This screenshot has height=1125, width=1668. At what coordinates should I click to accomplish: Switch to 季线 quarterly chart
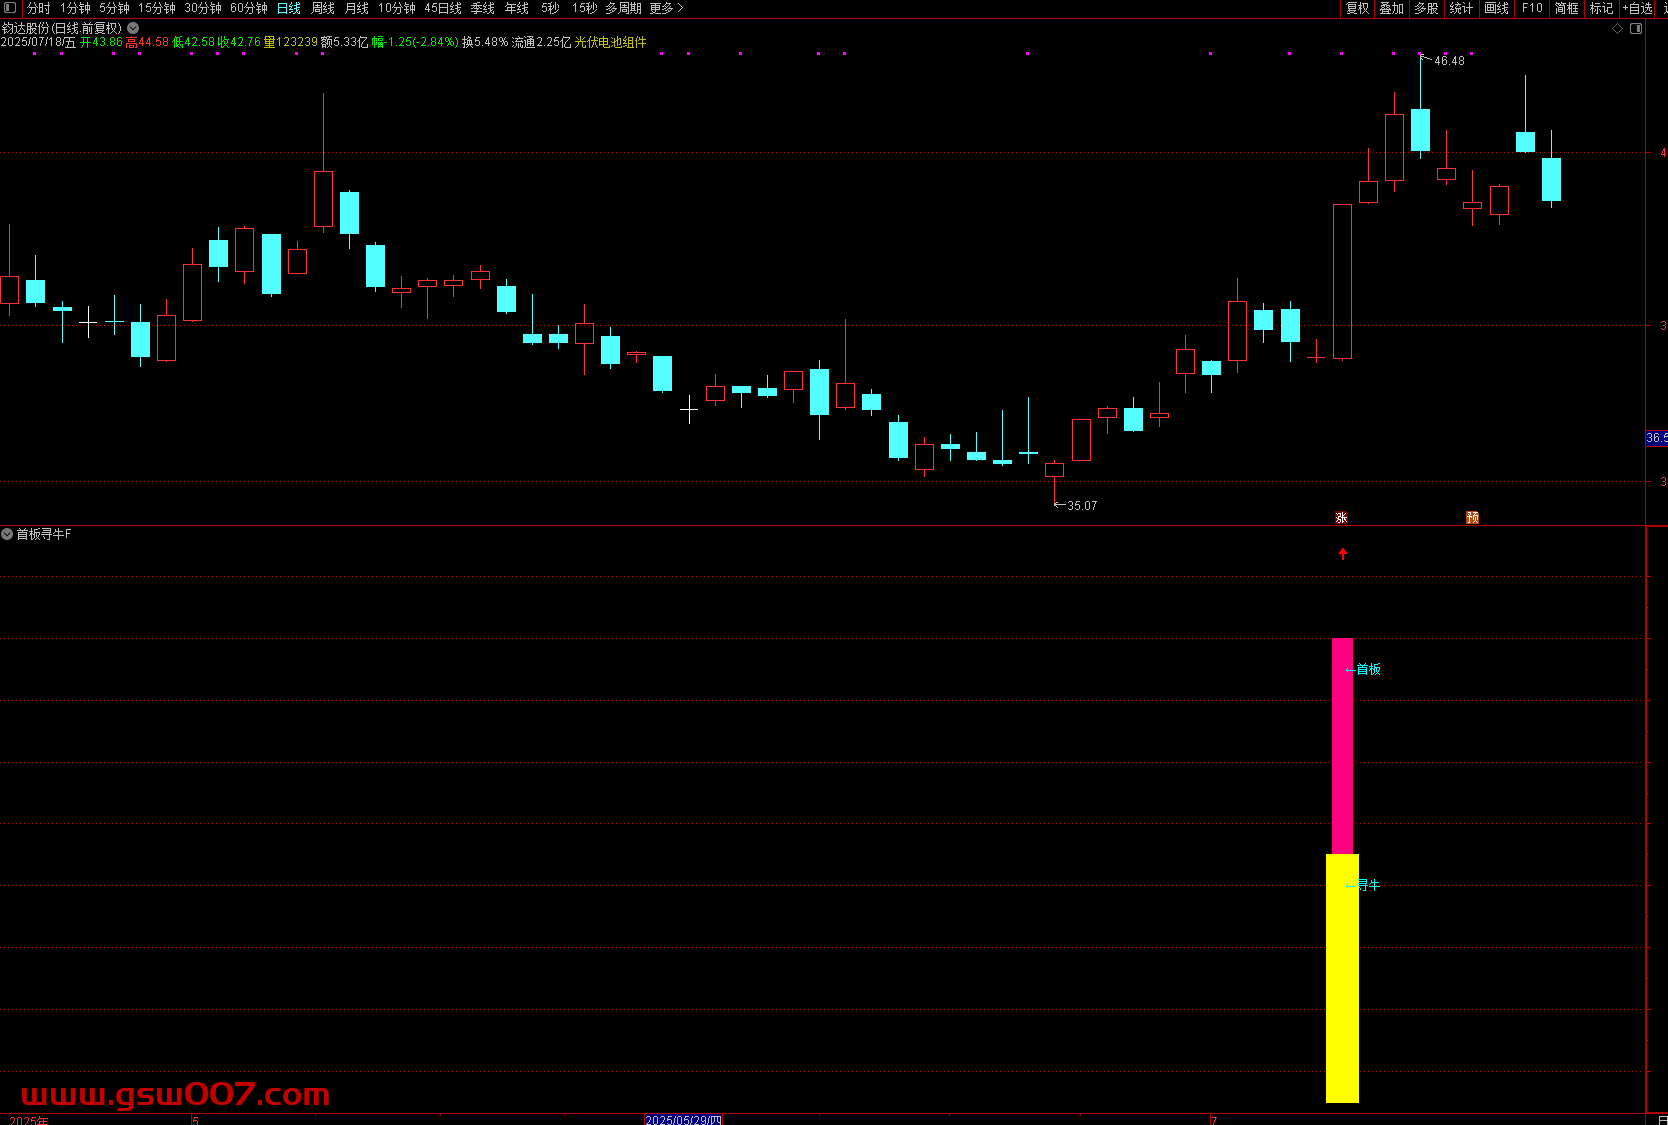(x=483, y=8)
